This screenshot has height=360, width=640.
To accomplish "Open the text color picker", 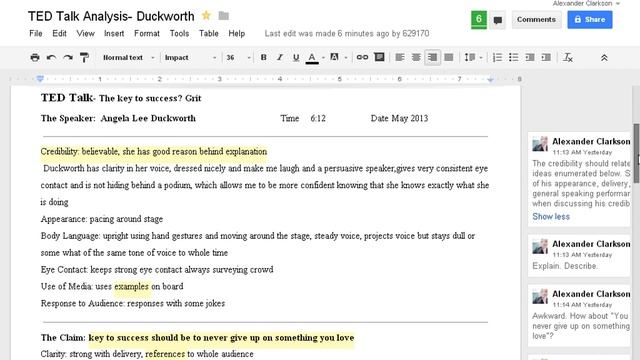I will (312, 58).
